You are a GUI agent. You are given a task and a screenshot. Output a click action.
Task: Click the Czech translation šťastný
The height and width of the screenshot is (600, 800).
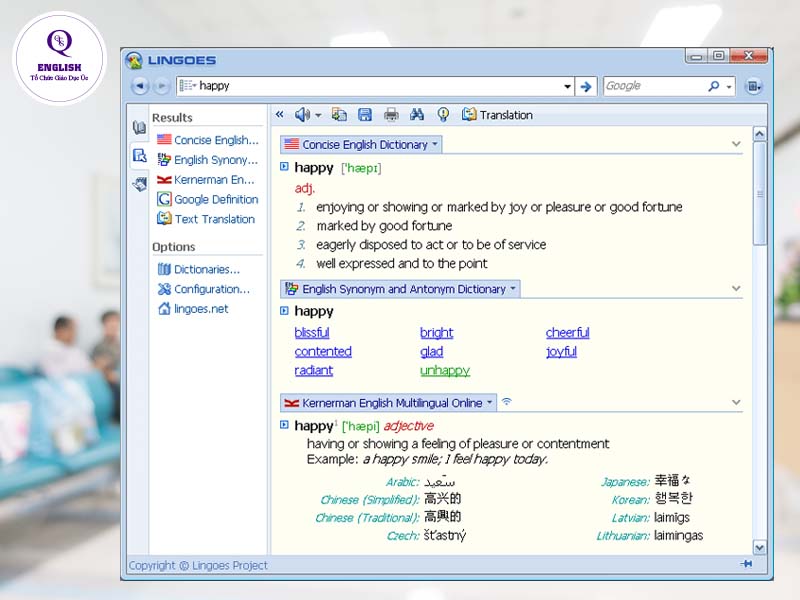tap(444, 536)
